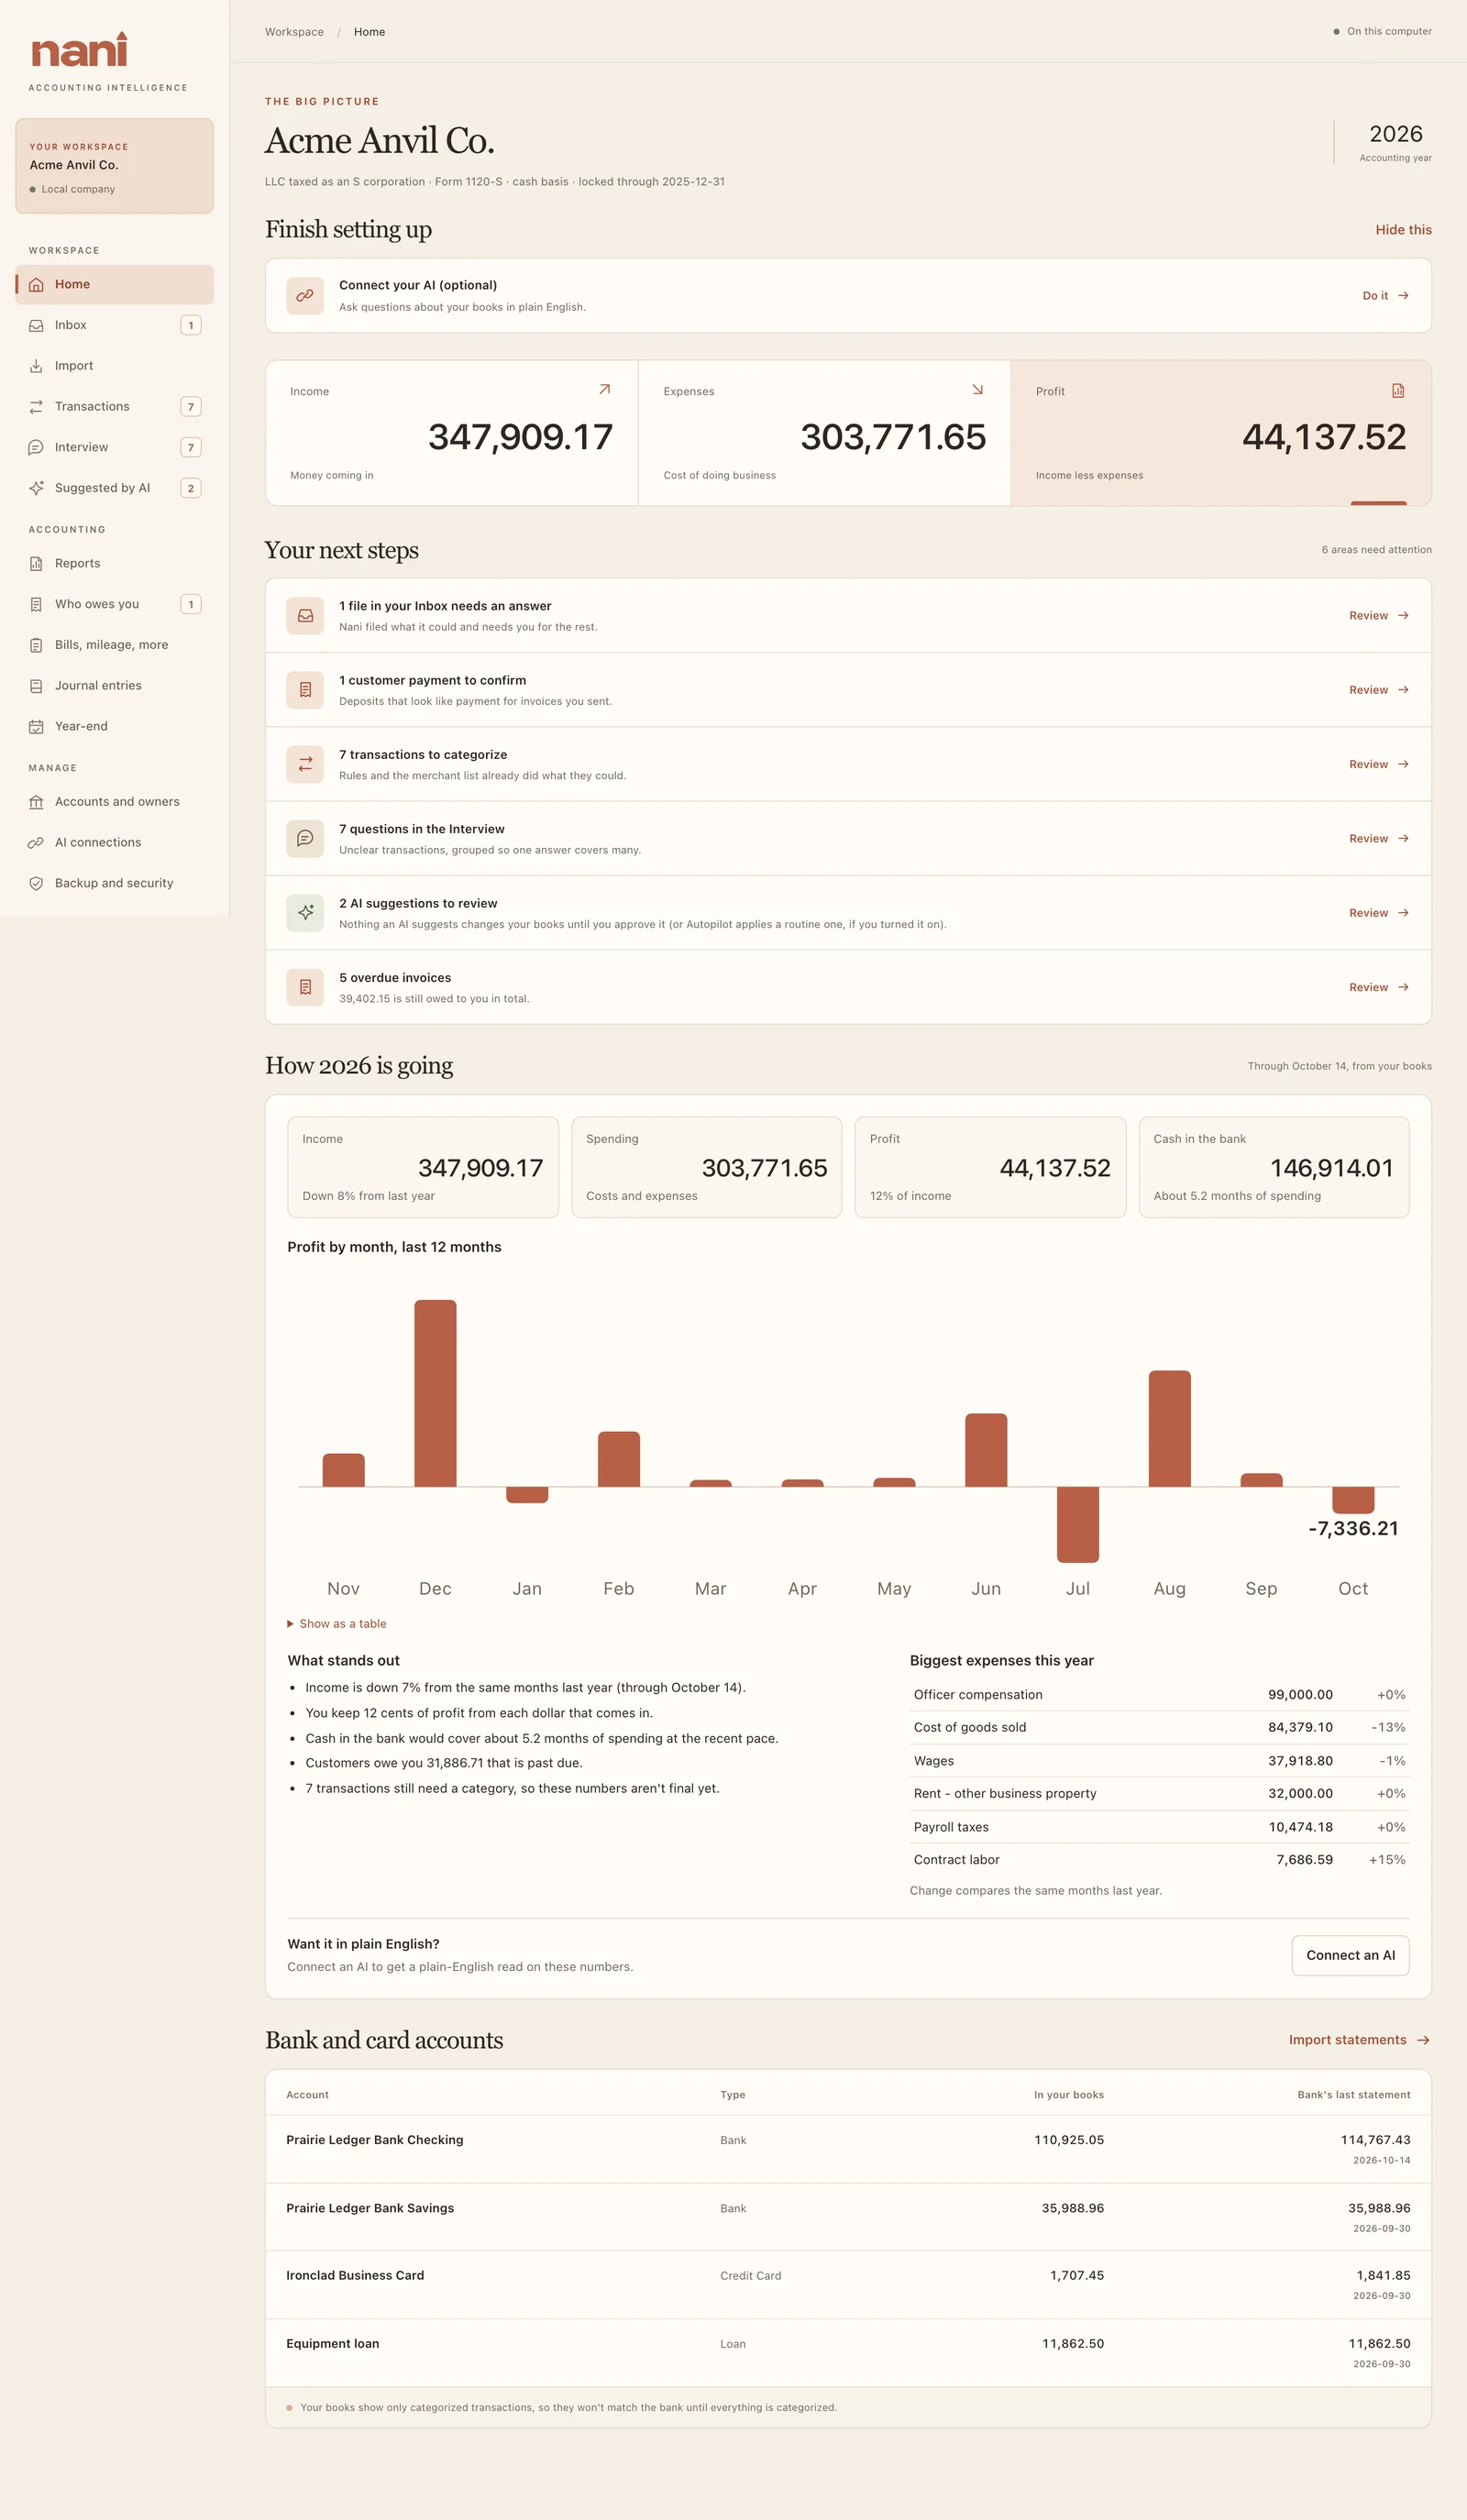Click the AI connections link icon in sidebar
1467x2520 pixels.
pyautogui.click(x=36, y=843)
